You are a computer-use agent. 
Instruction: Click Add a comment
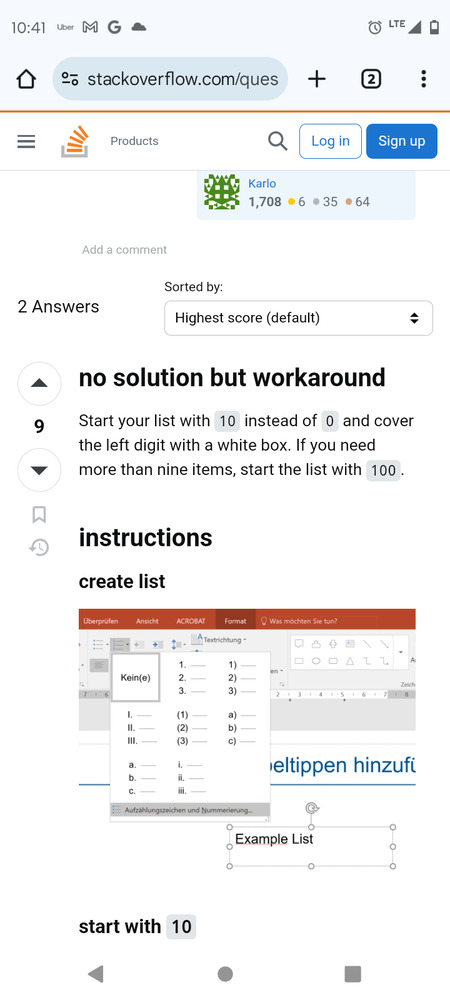124,250
